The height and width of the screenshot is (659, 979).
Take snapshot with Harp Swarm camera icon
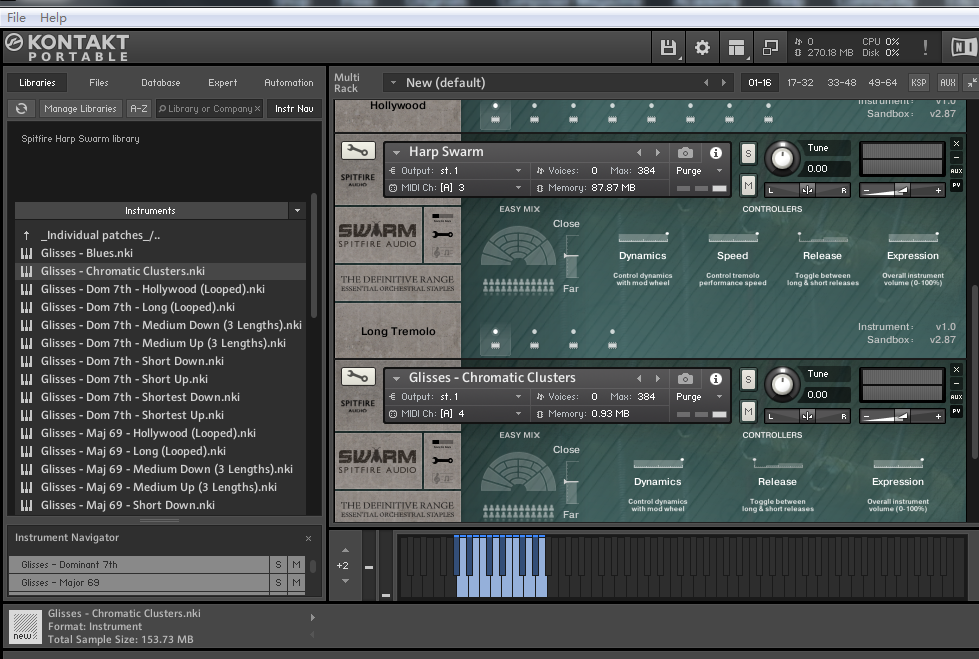point(685,152)
